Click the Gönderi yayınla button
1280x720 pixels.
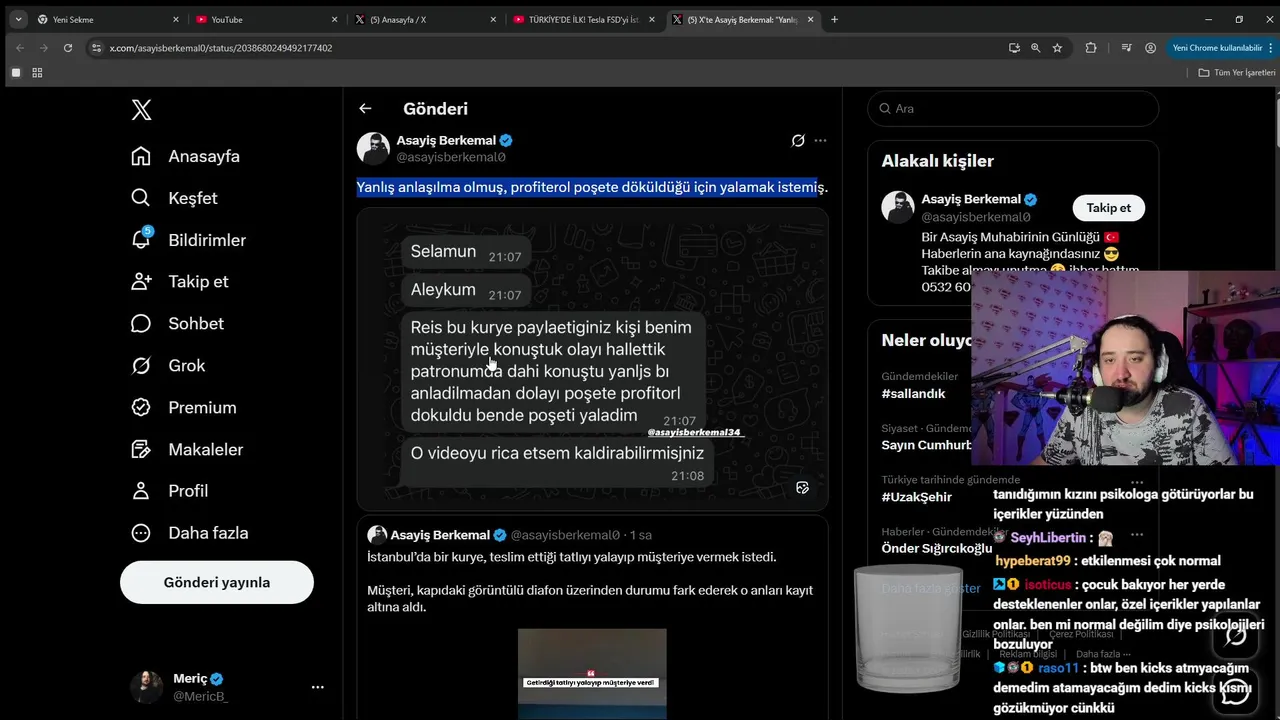click(217, 582)
